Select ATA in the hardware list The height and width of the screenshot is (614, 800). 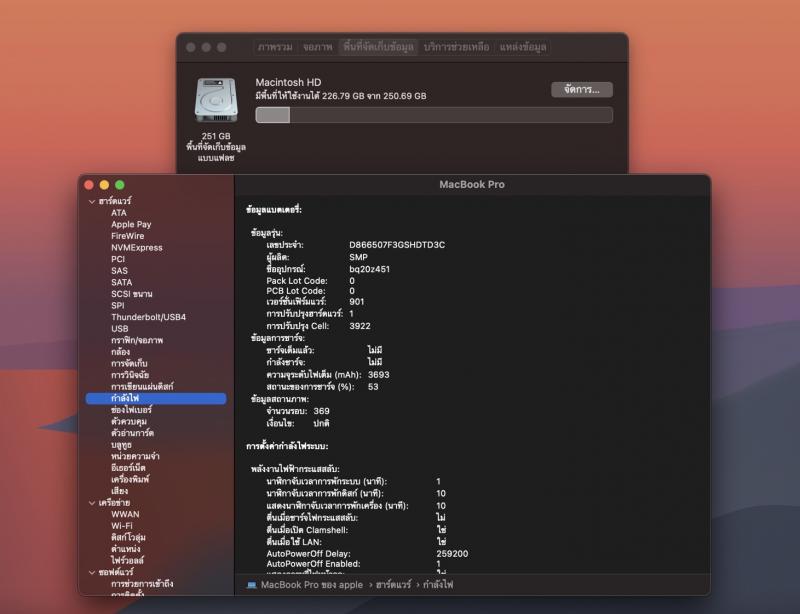click(x=119, y=213)
